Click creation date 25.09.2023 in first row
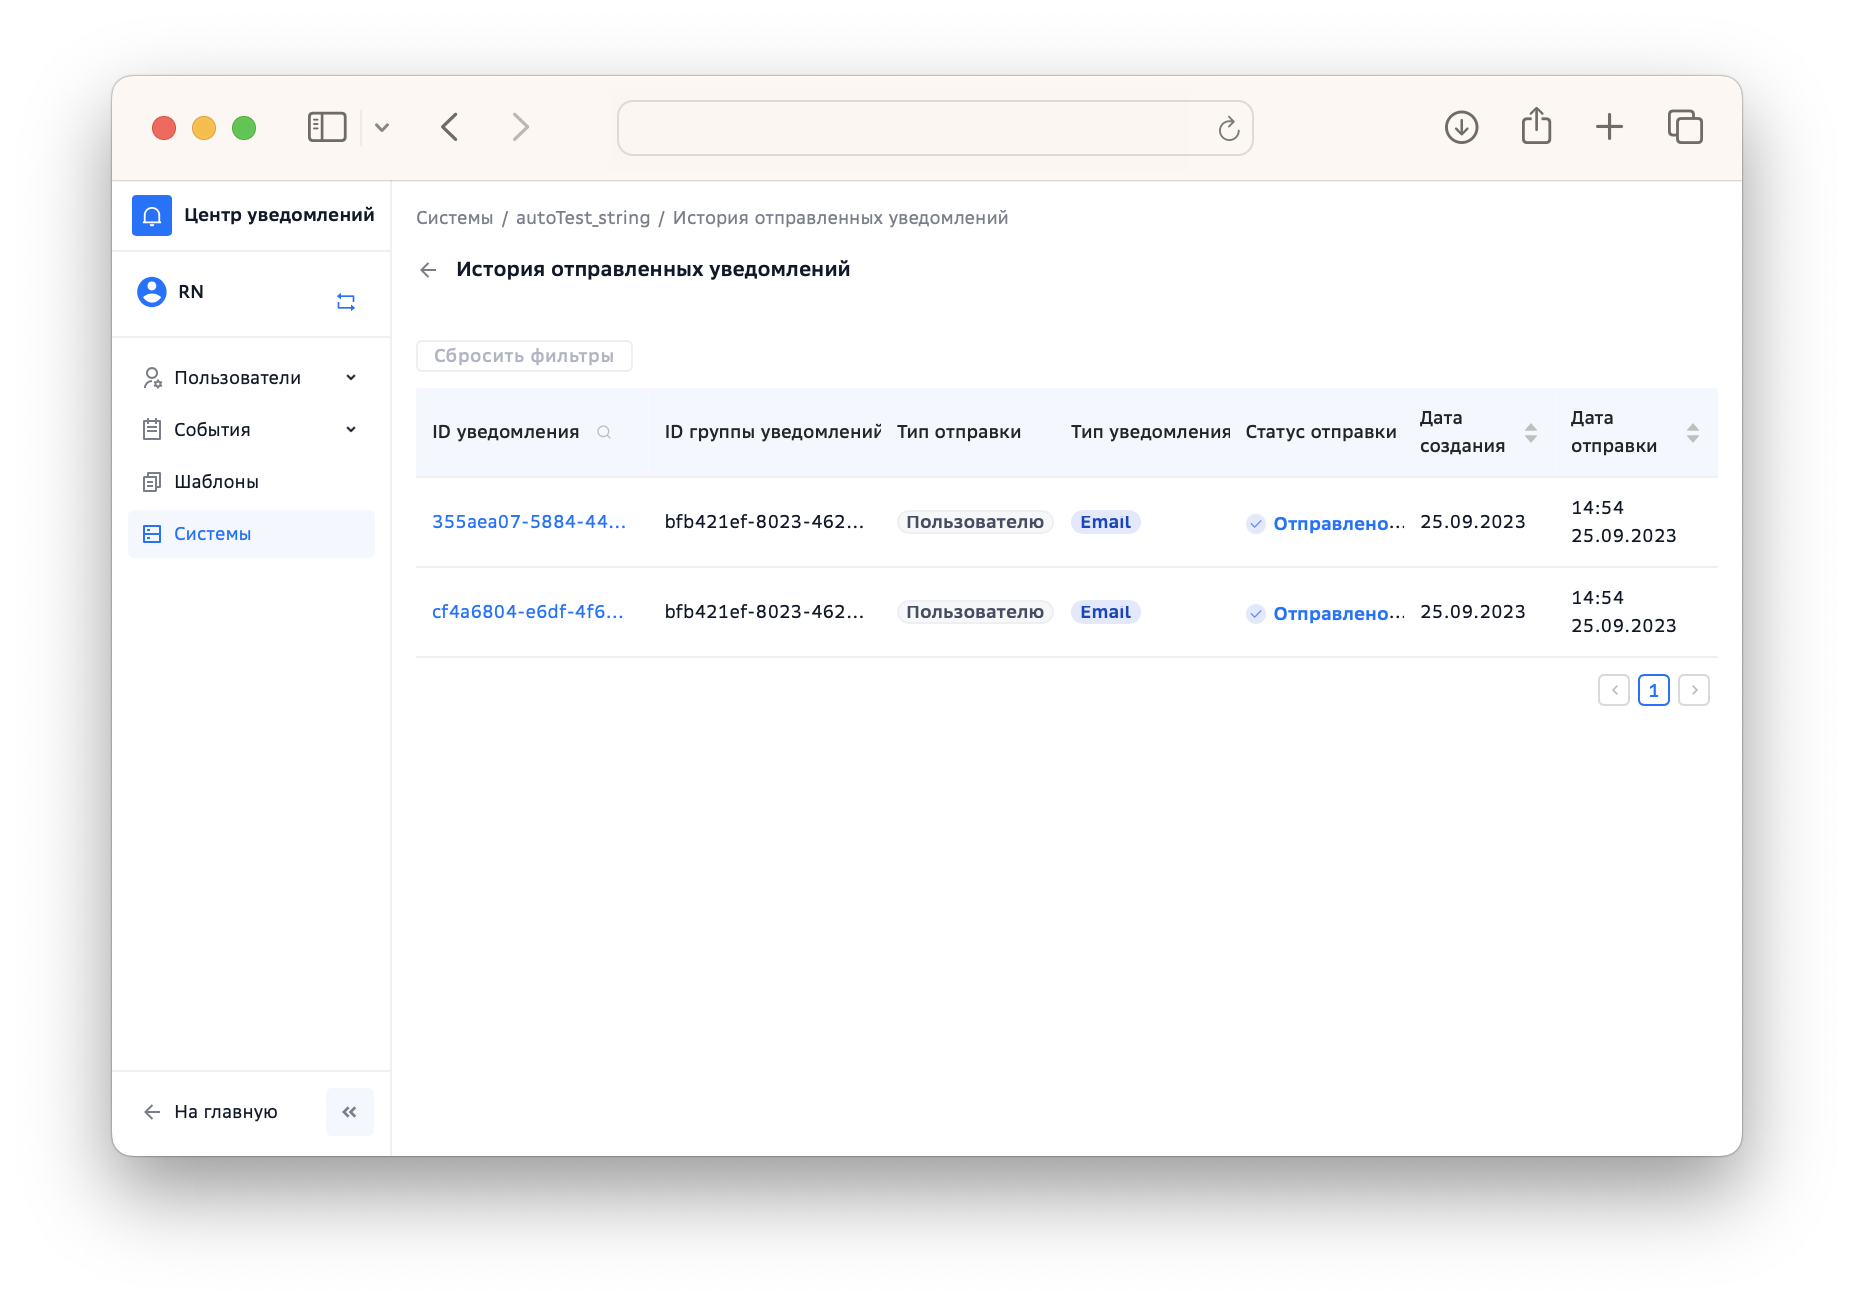This screenshot has height=1304, width=1854. [x=1473, y=522]
